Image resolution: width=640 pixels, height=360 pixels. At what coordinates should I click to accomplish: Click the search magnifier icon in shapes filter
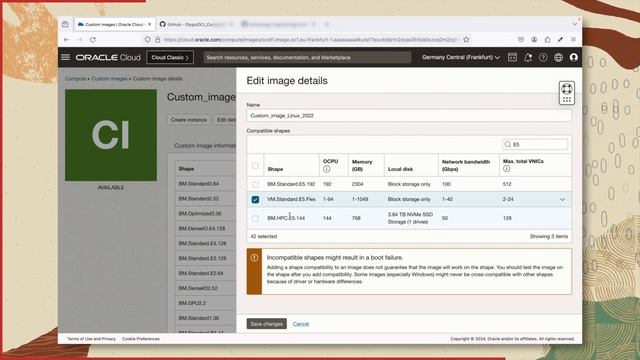[x=508, y=144]
